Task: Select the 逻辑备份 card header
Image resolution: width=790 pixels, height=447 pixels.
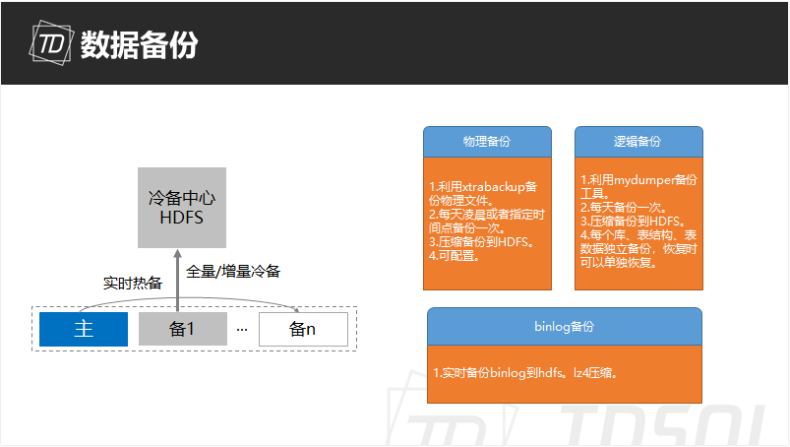Action: (638, 142)
